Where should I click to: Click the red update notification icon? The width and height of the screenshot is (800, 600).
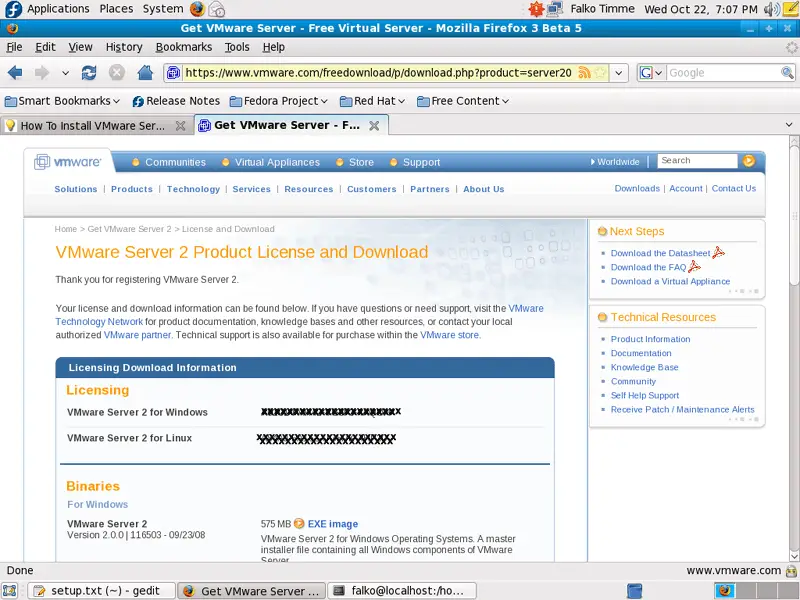536,9
